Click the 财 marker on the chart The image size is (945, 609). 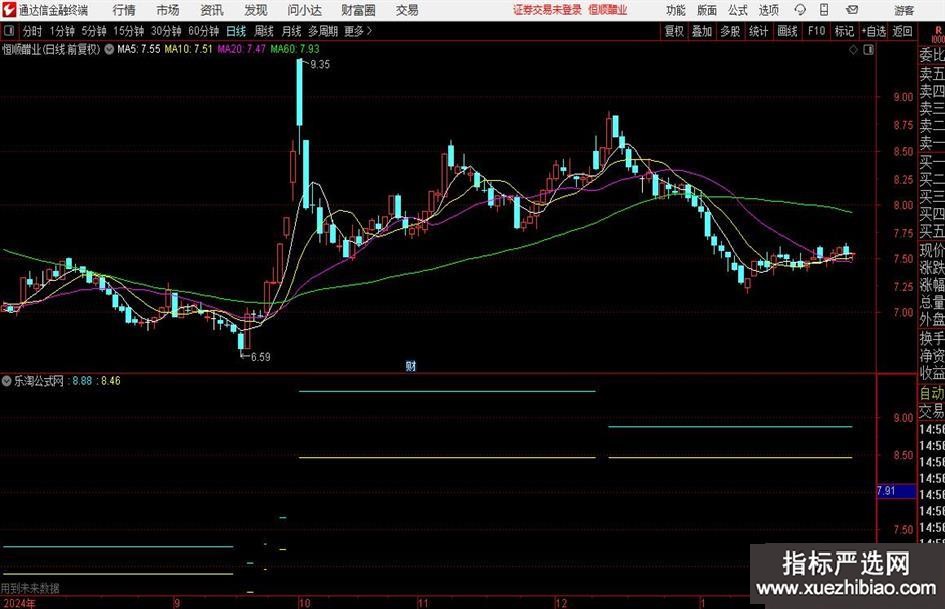coord(410,366)
